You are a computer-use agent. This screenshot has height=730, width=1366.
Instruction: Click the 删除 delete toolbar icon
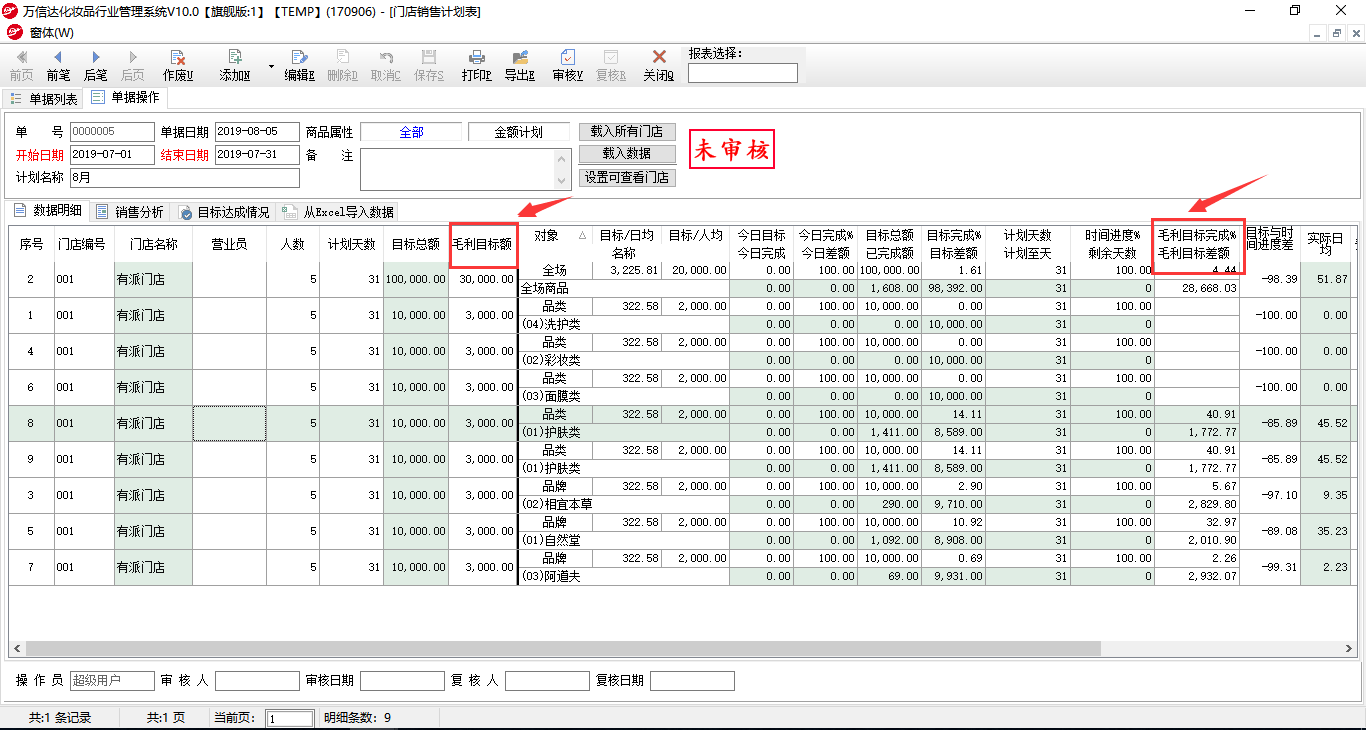pyautogui.click(x=342, y=65)
